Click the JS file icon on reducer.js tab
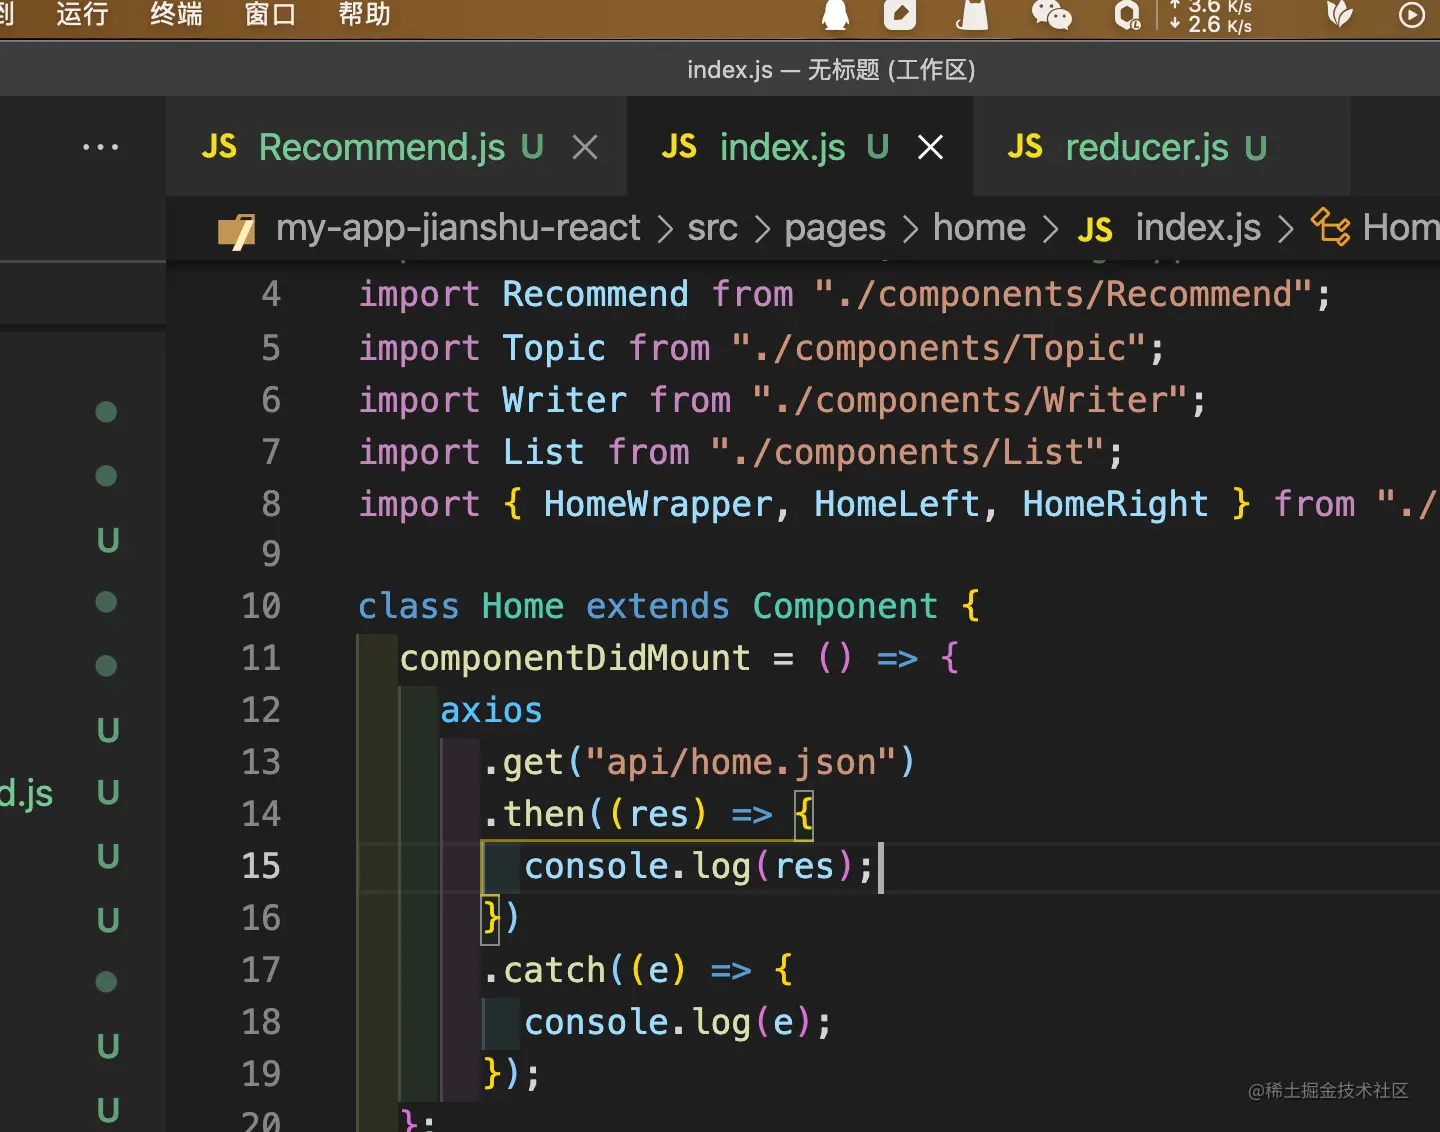Screen dimensions: 1440x1132 point(1025,148)
